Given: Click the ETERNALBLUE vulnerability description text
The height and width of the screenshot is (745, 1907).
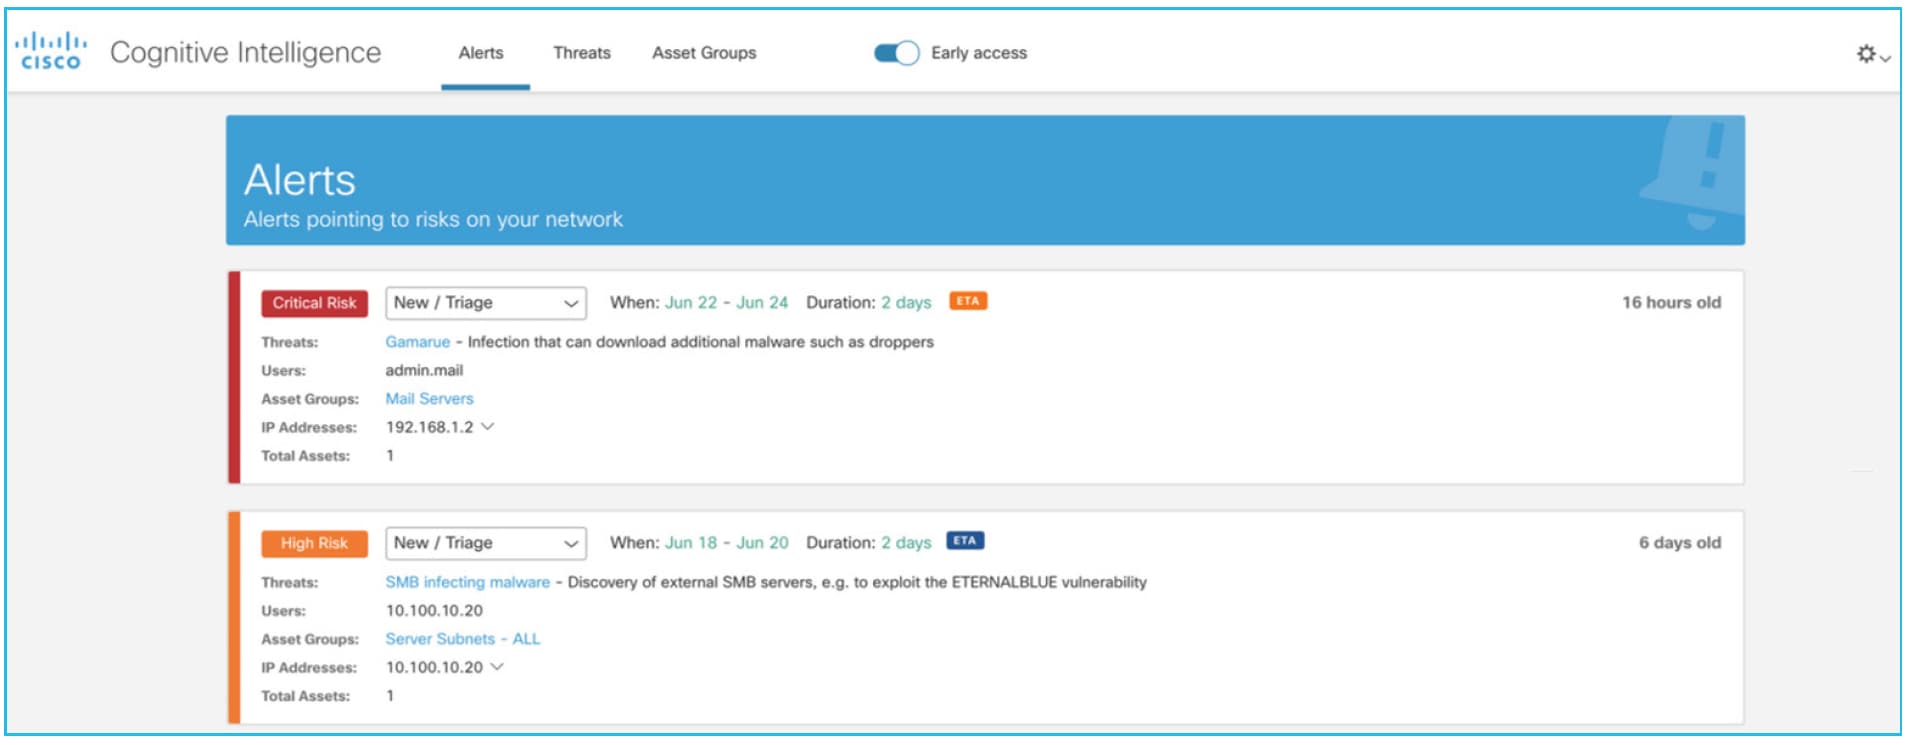Looking at the screenshot, I should tap(857, 582).
